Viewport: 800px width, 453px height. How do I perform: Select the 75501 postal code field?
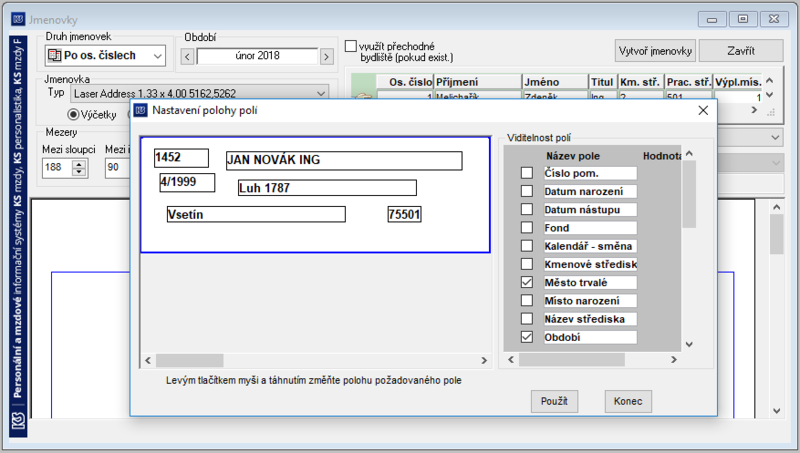coord(405,214)
